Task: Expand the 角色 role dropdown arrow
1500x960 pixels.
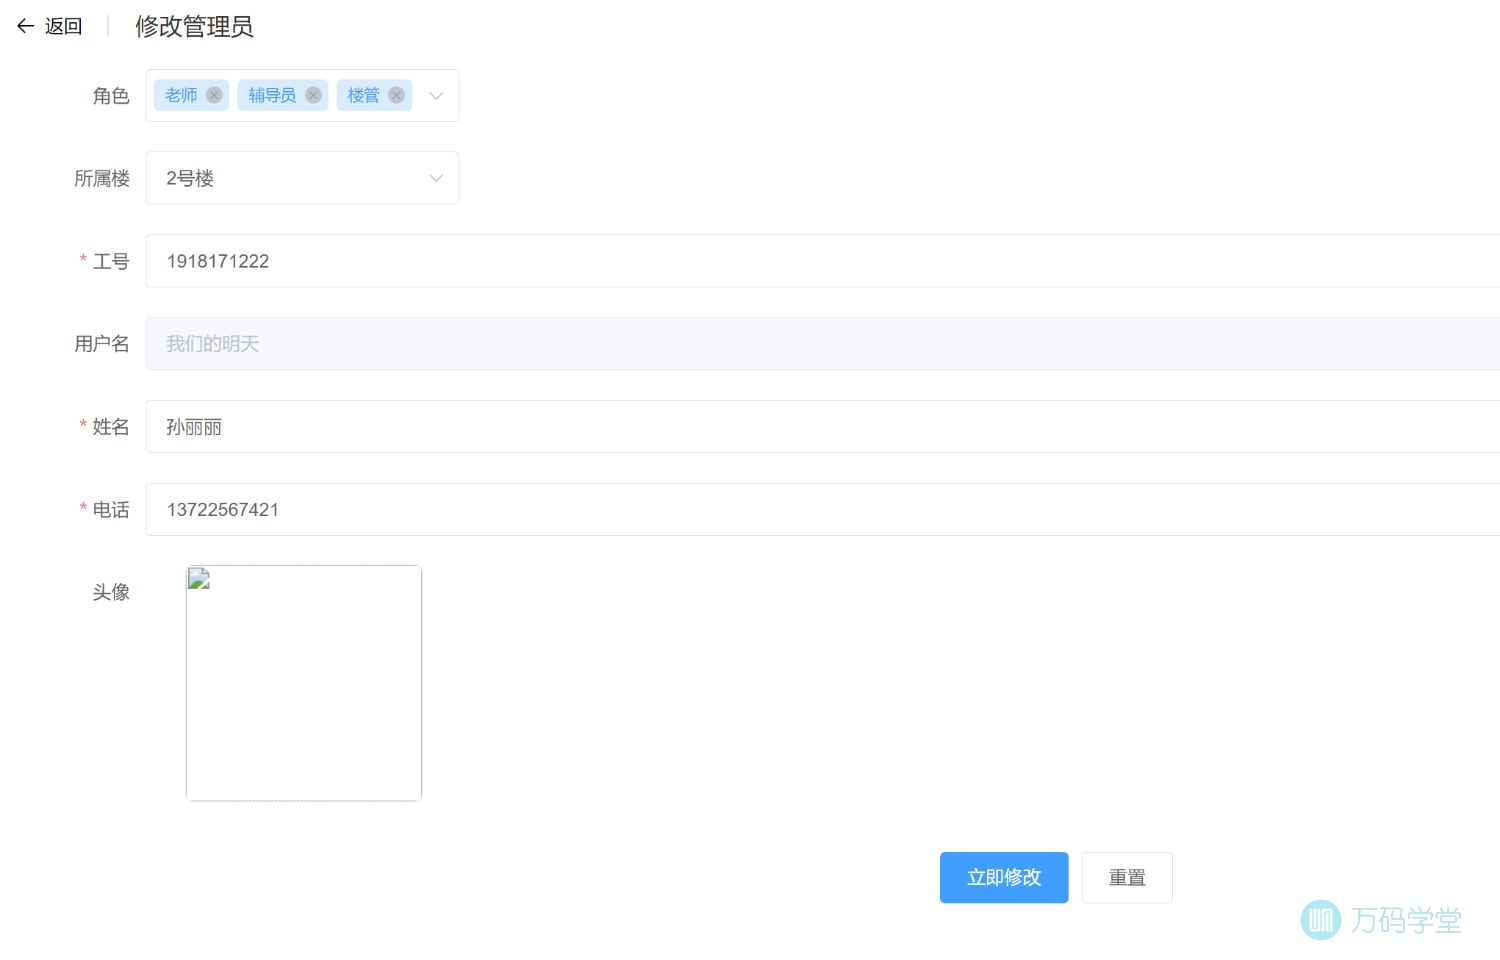Action: pyautogui.click(x=436, y=96)
